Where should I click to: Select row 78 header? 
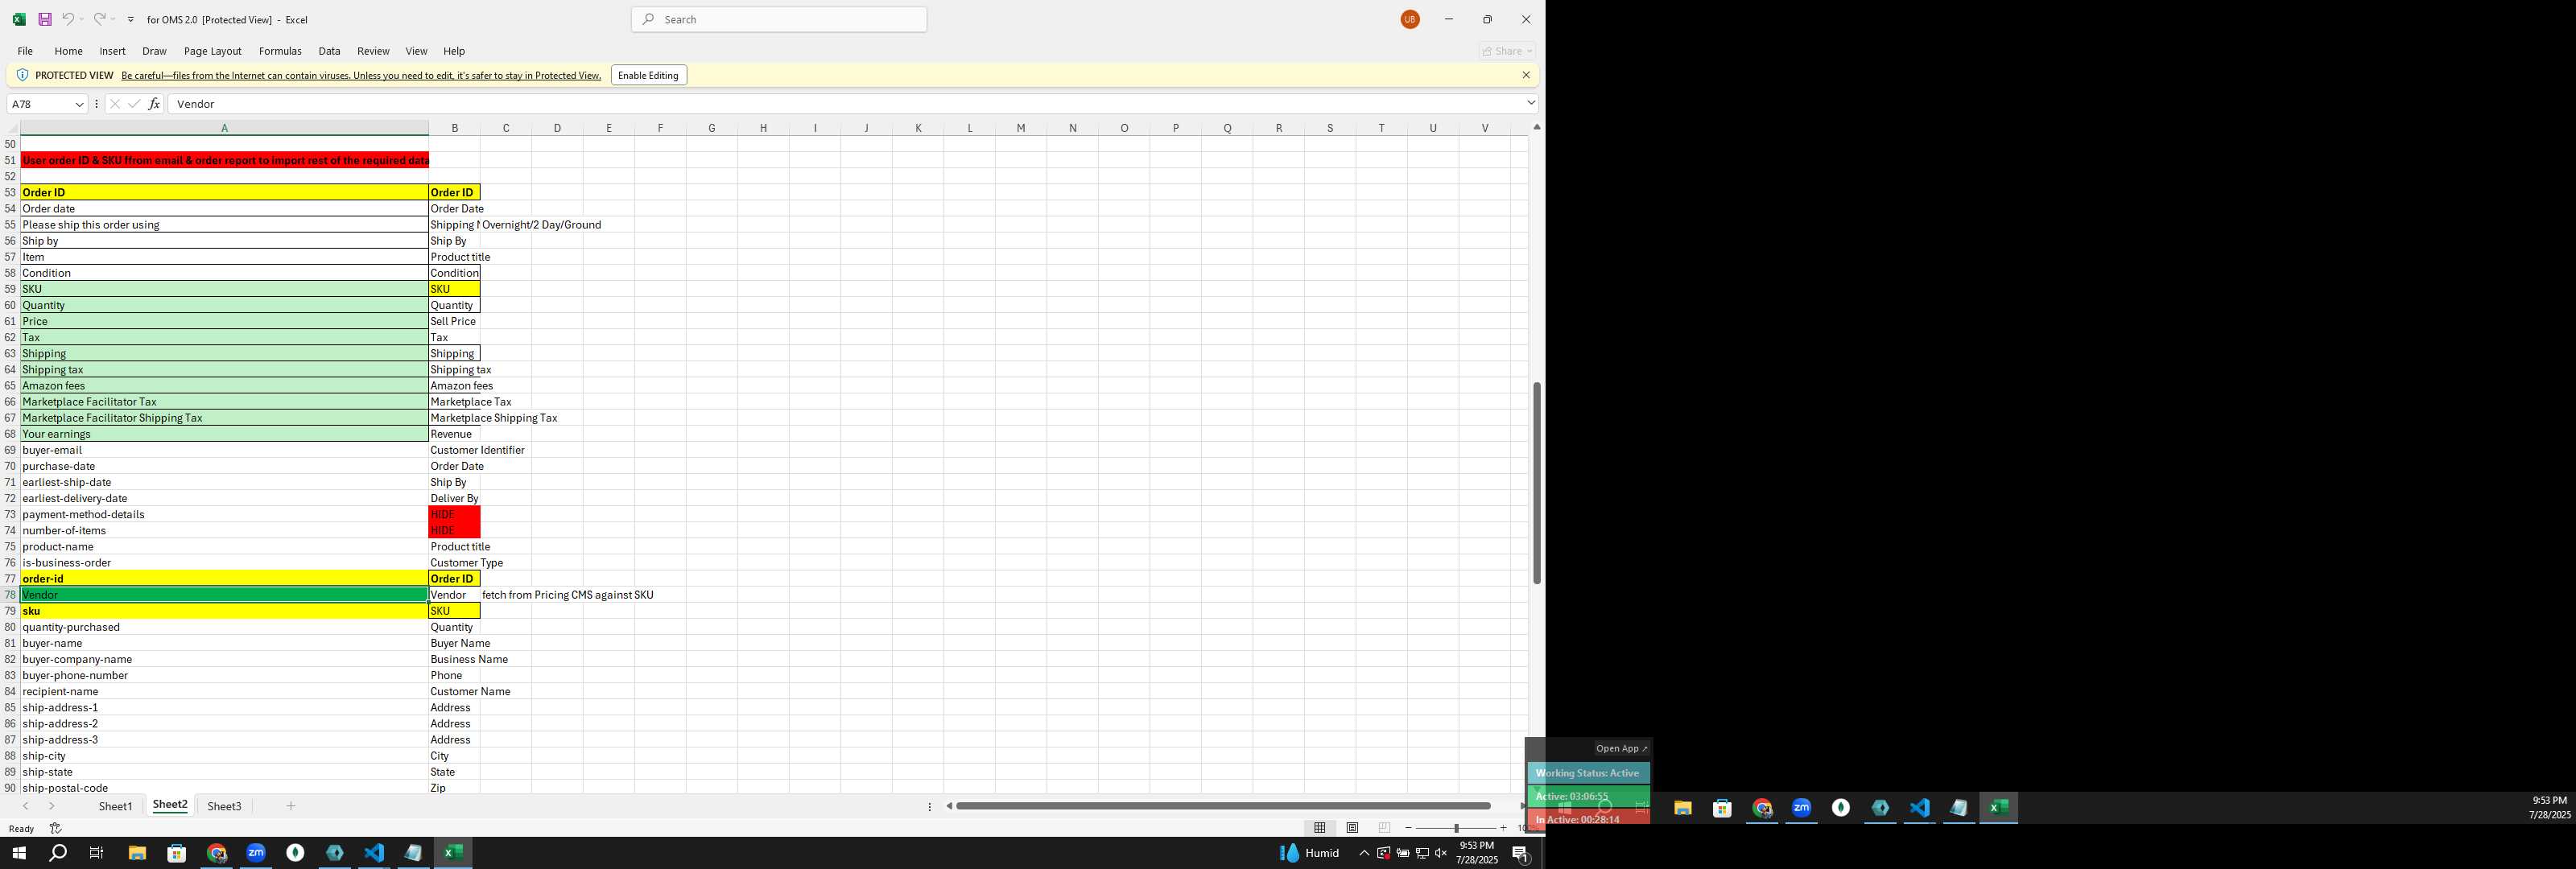[10, 595]
